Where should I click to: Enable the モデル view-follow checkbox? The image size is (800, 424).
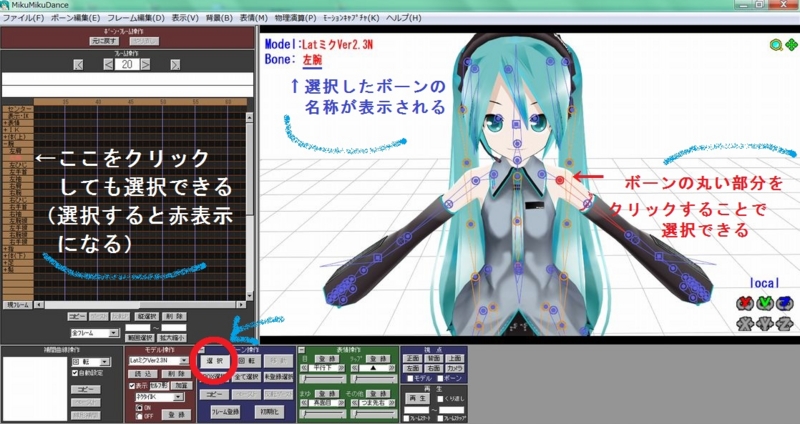(410, 379)
